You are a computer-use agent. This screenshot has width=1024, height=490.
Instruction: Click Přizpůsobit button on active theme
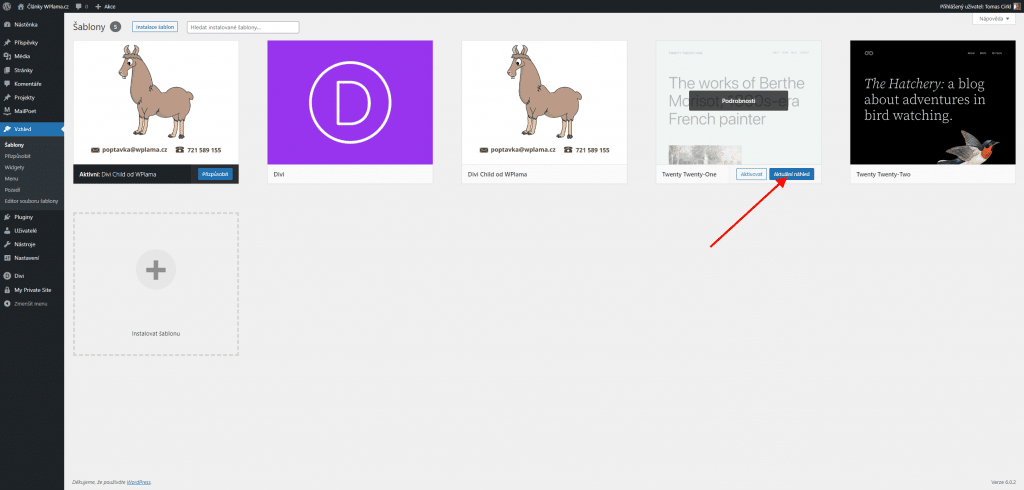(215, 174)
